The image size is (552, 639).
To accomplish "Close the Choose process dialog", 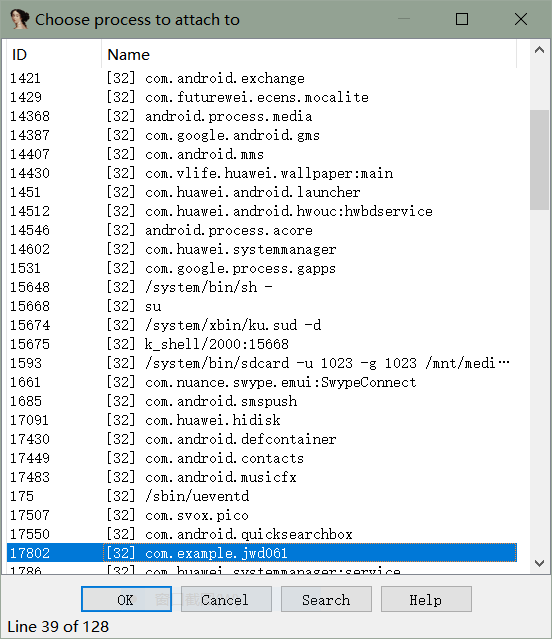I will pos(521,19).
